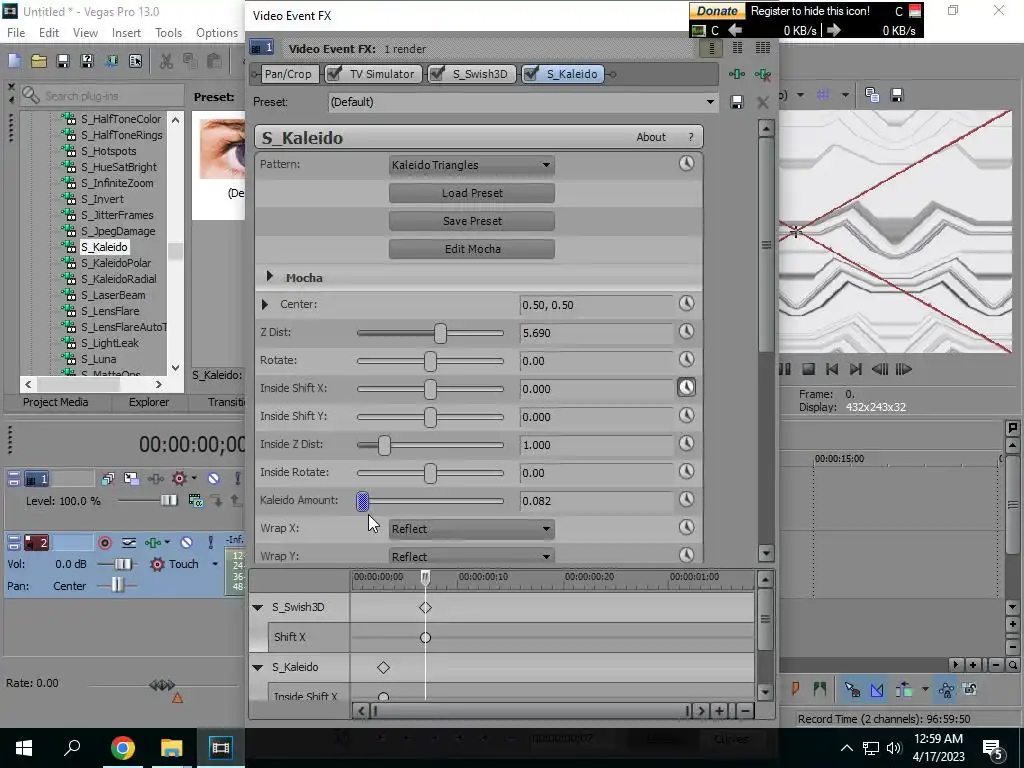1024x768 pixels.
Task: Open the Wrap Y Reflect dropdown
Action: click(x=472, y=556)
